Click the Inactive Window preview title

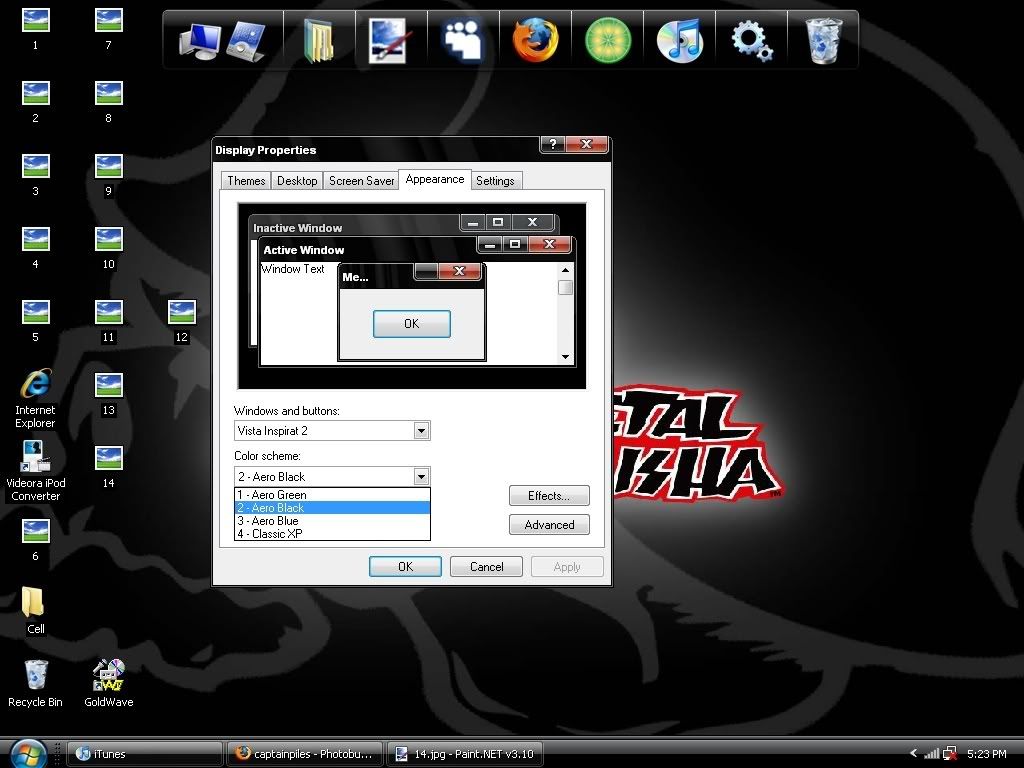click(x=298, y=228)
